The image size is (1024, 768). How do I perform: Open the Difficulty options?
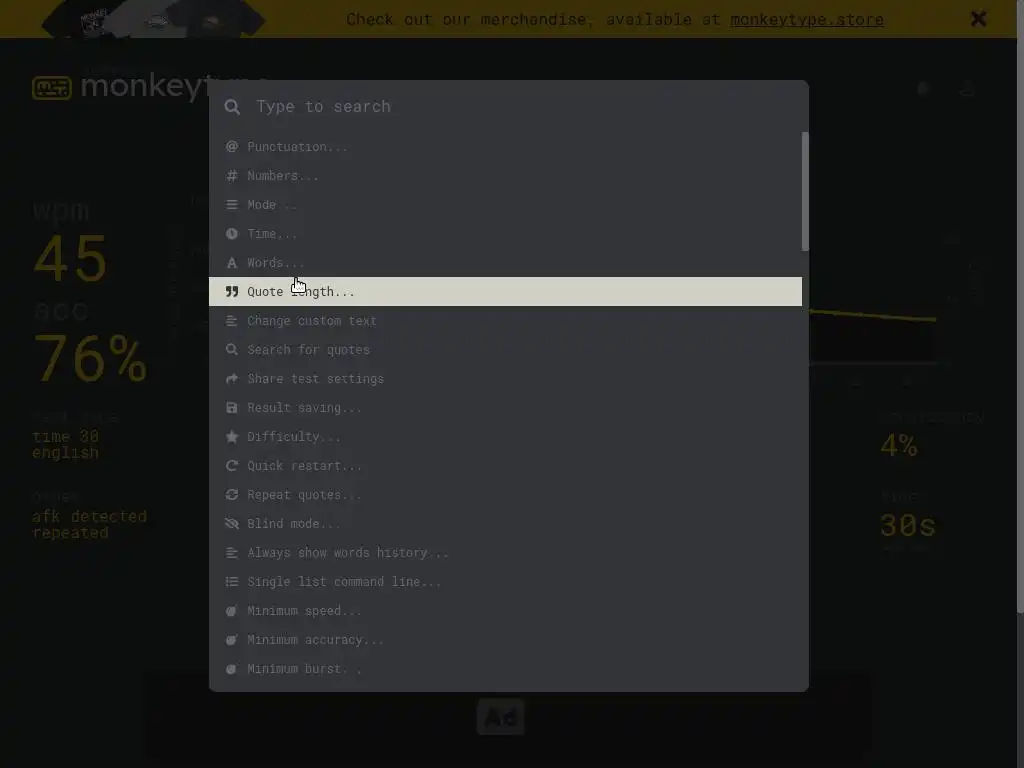pos(505,437)
